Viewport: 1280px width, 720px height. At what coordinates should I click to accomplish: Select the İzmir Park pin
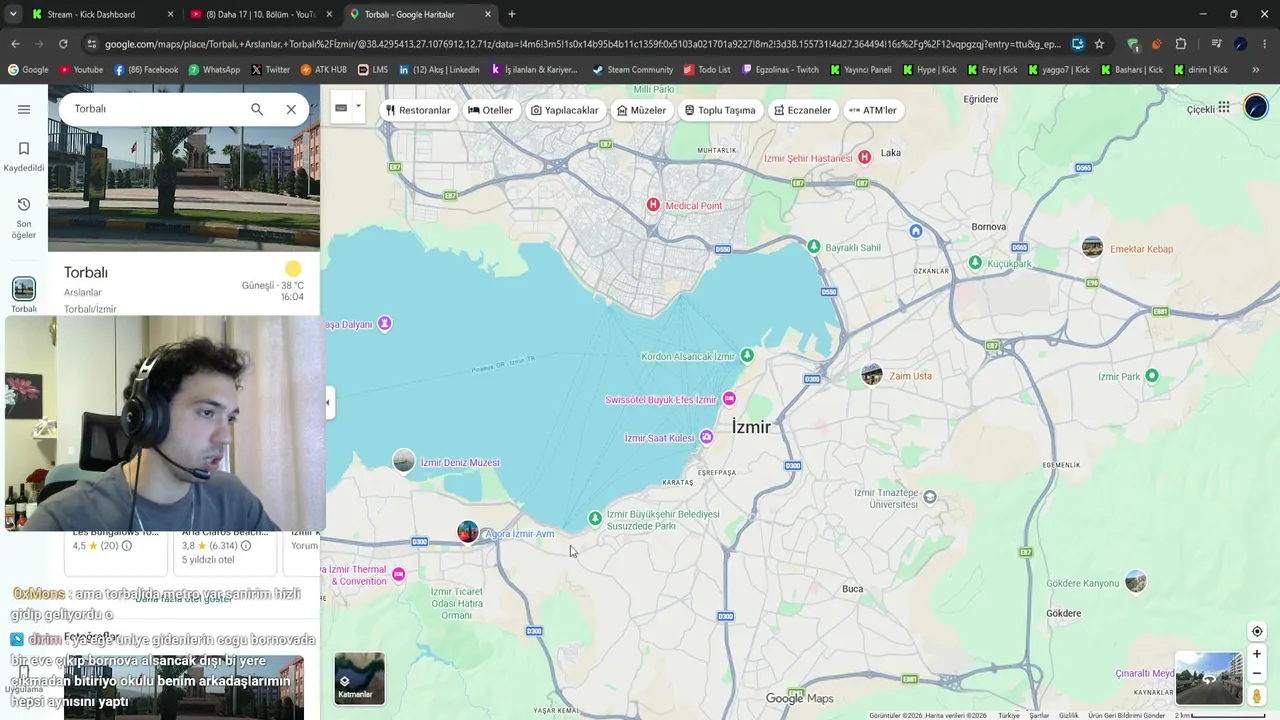(x=1152, y=376)
